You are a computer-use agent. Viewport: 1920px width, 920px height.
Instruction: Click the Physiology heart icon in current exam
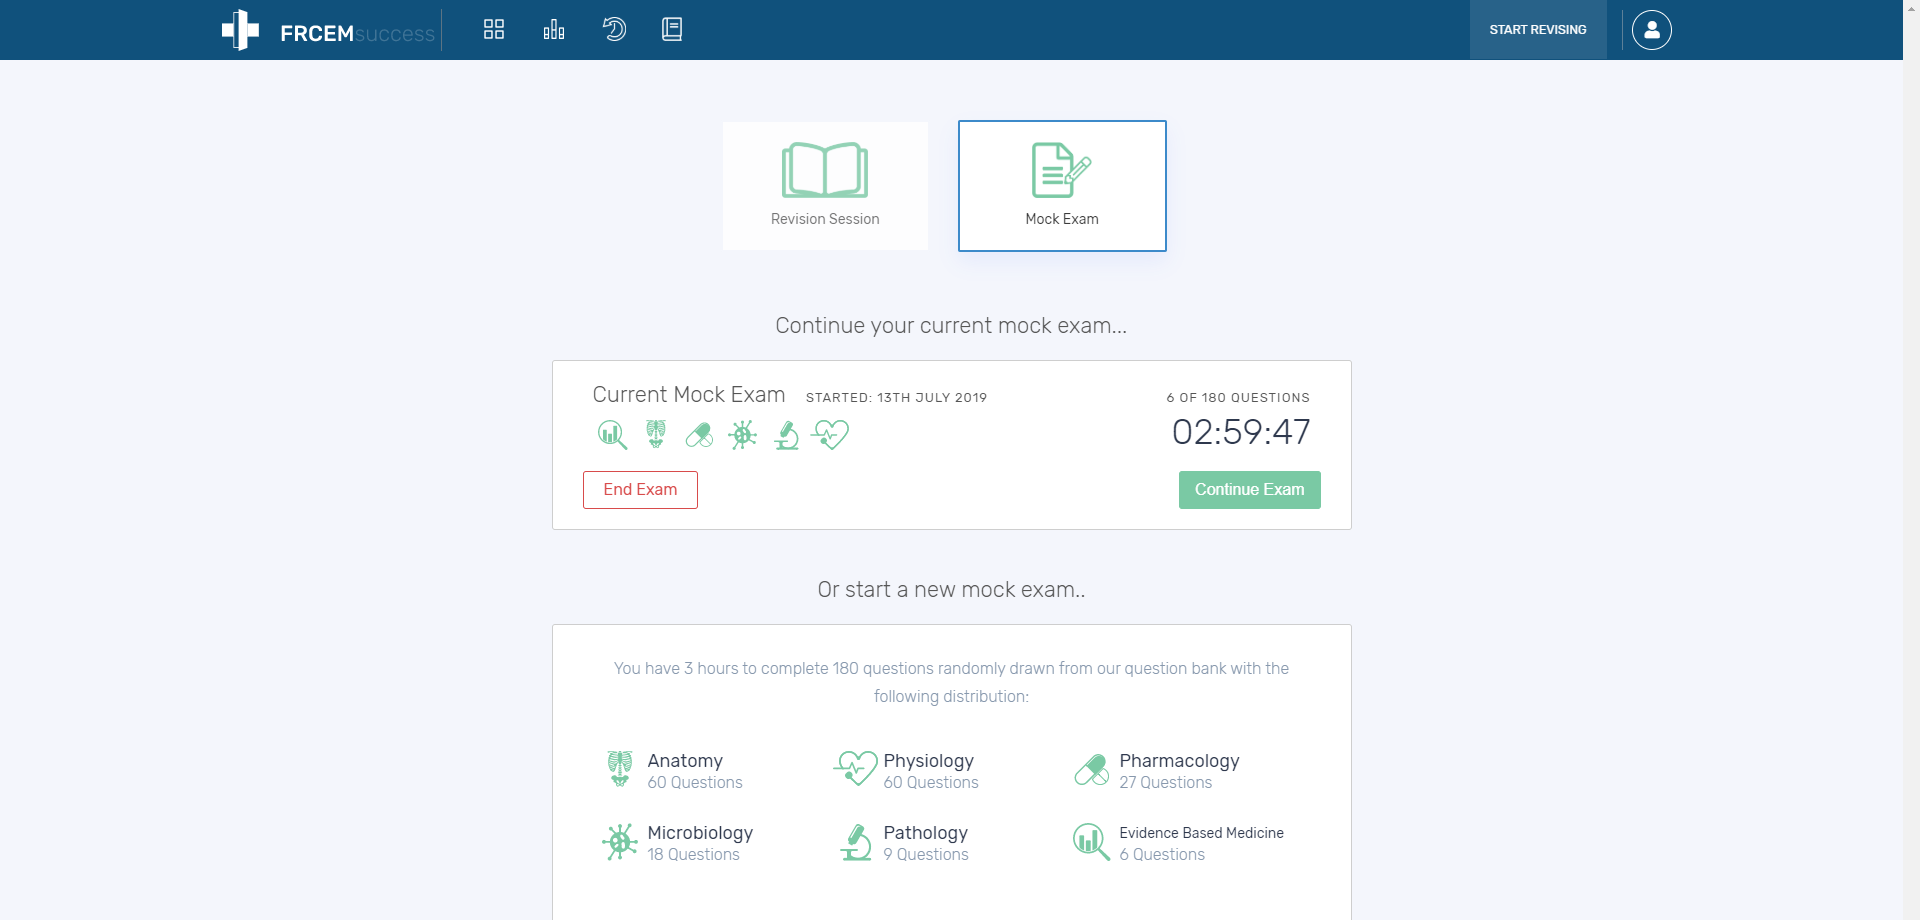(831, 435)
